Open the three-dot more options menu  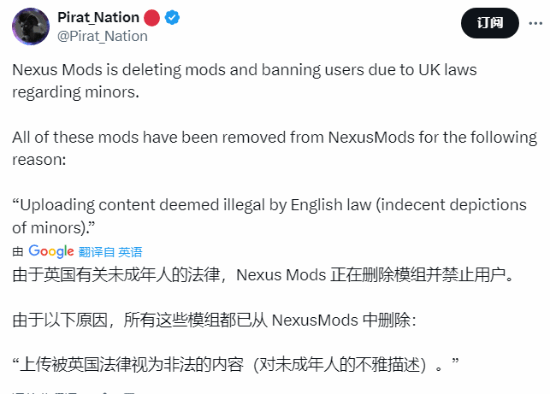click(x=535, y=23)
